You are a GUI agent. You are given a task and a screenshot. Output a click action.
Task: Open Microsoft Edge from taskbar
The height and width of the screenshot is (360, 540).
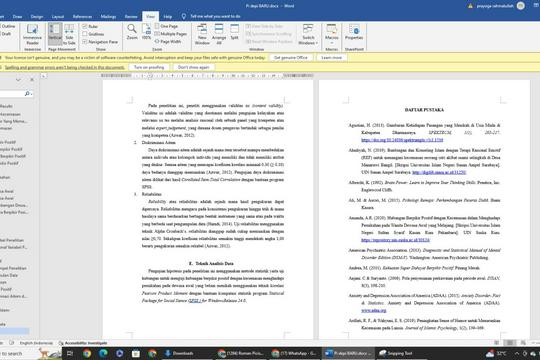(x=103, y=353)
